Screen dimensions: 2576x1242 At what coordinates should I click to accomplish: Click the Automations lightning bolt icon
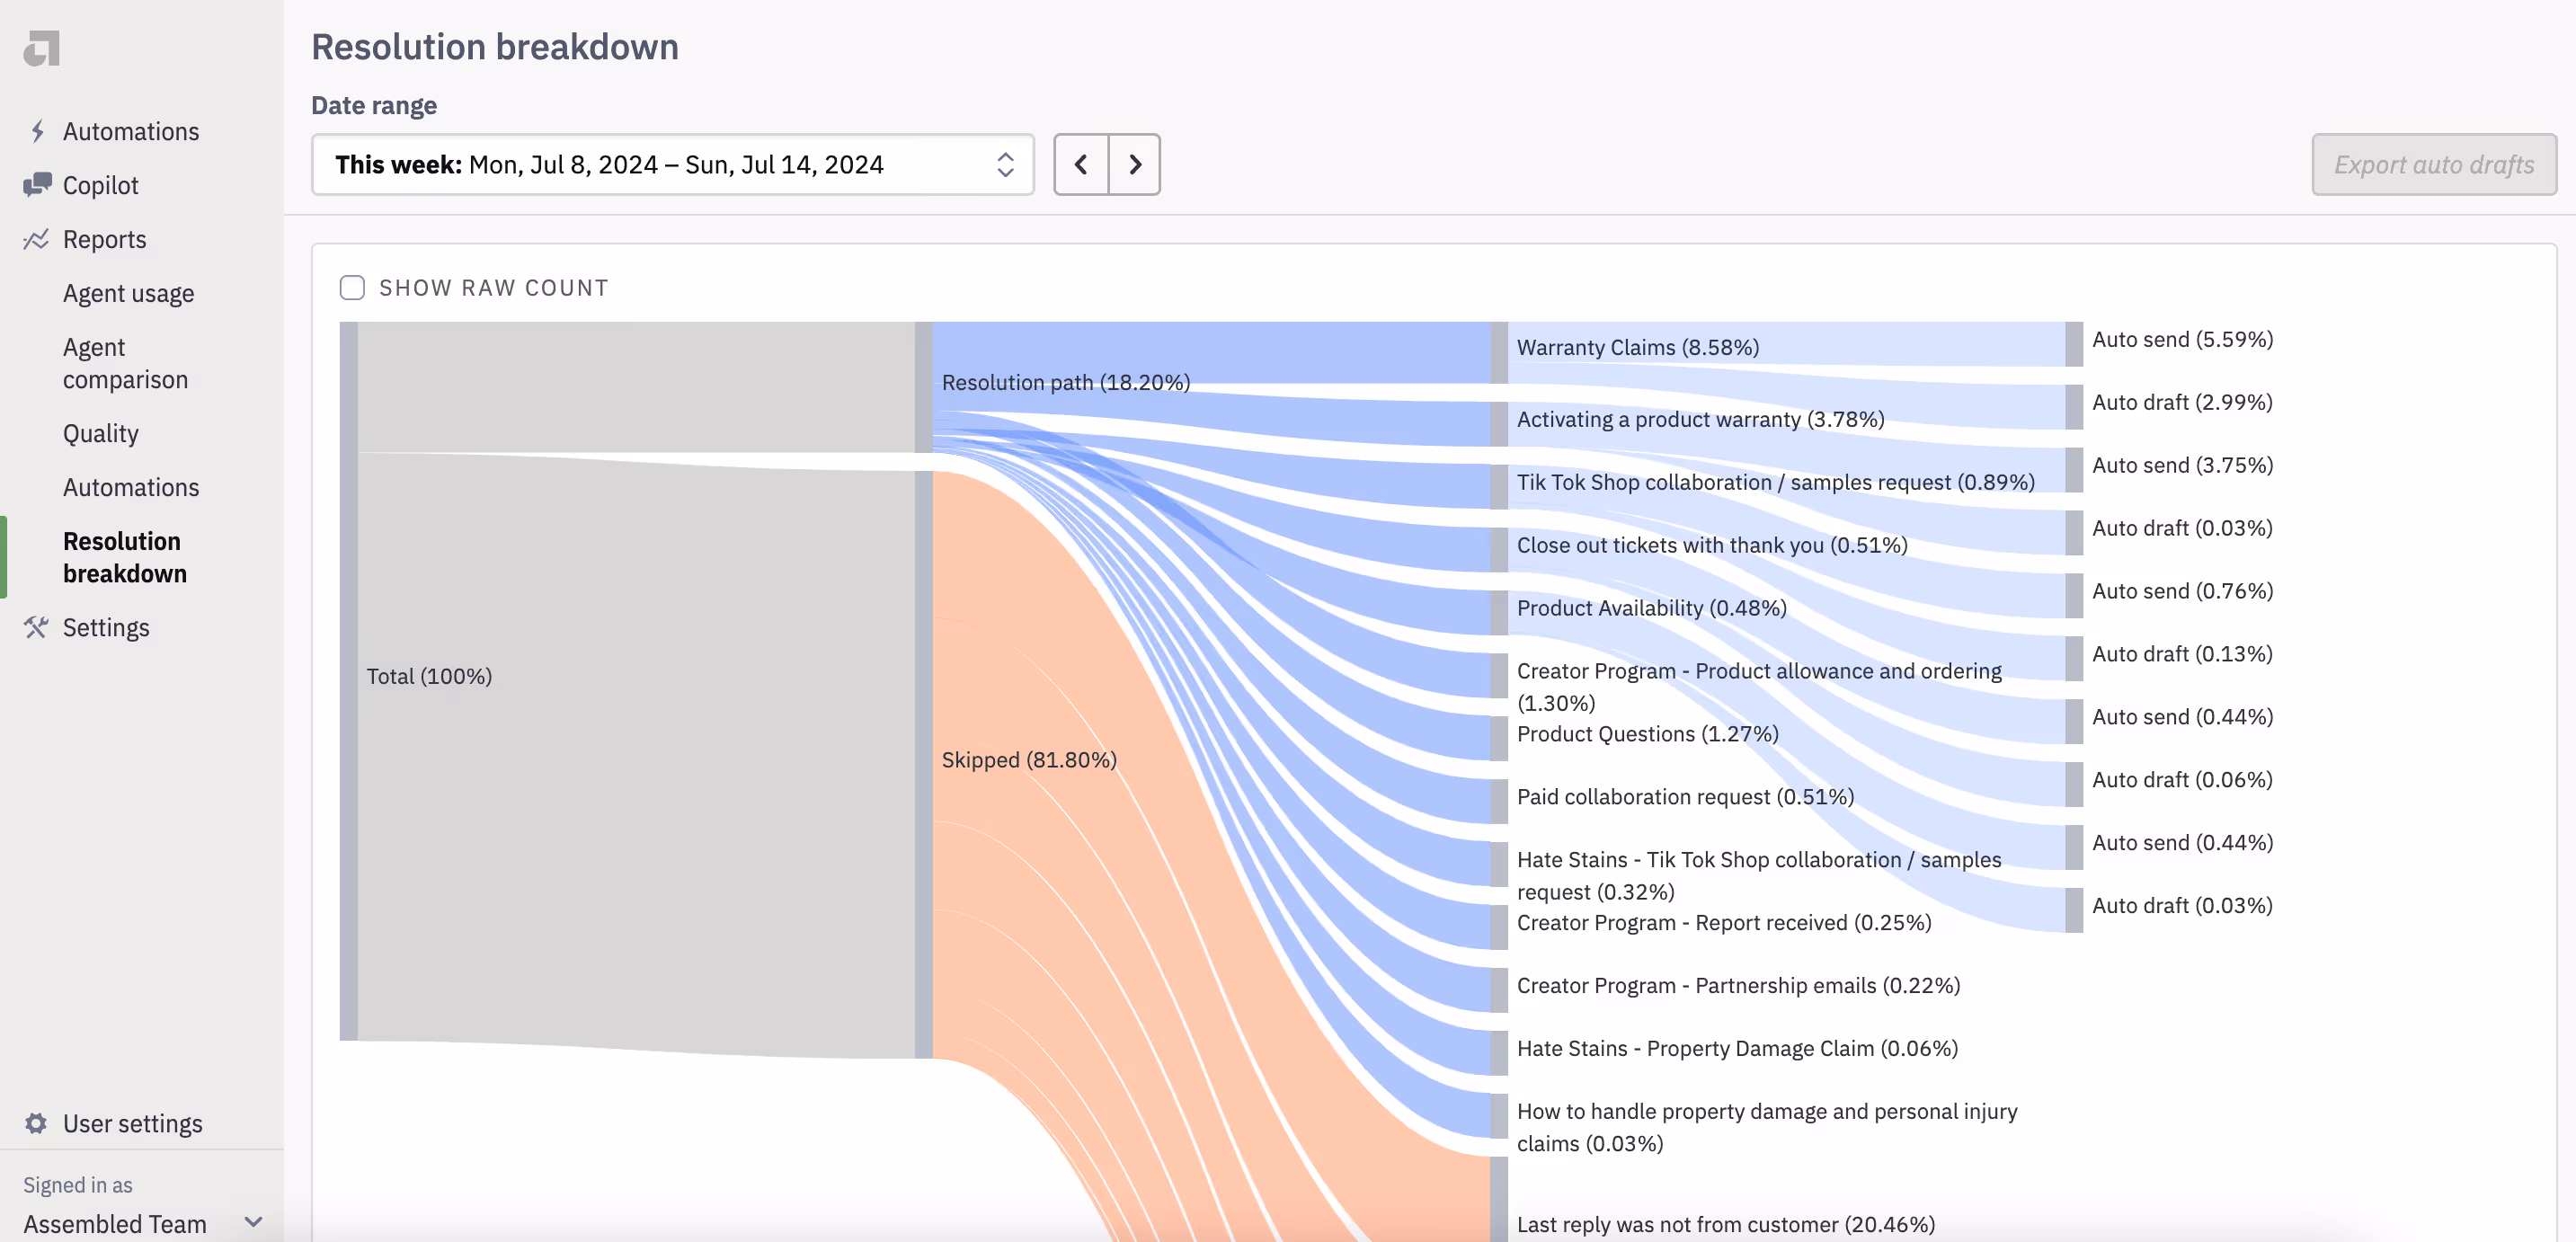(37, 131)
